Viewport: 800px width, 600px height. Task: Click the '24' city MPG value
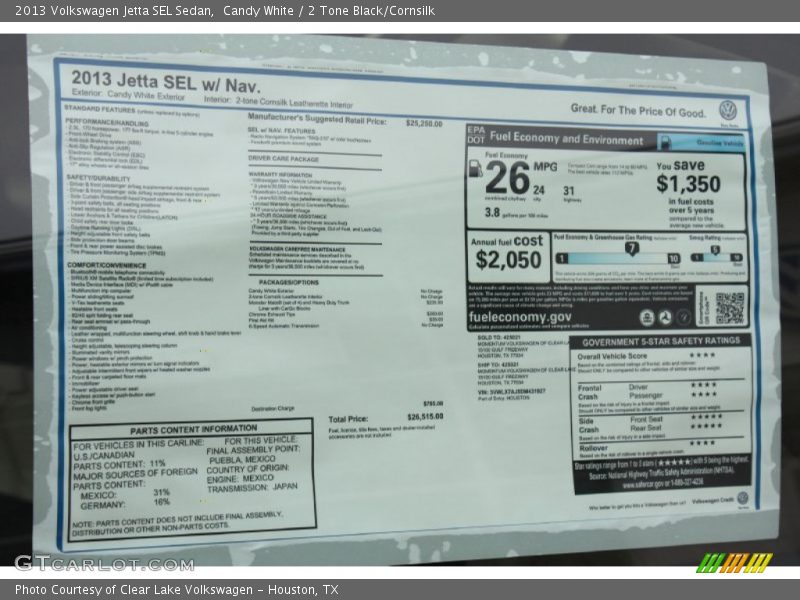[x=539, y=190]
